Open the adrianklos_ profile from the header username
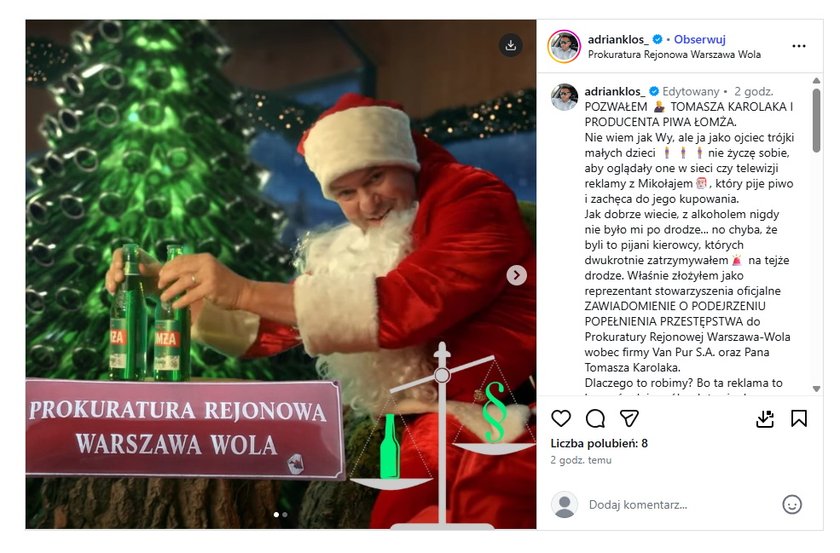 (x=618, y=39)
